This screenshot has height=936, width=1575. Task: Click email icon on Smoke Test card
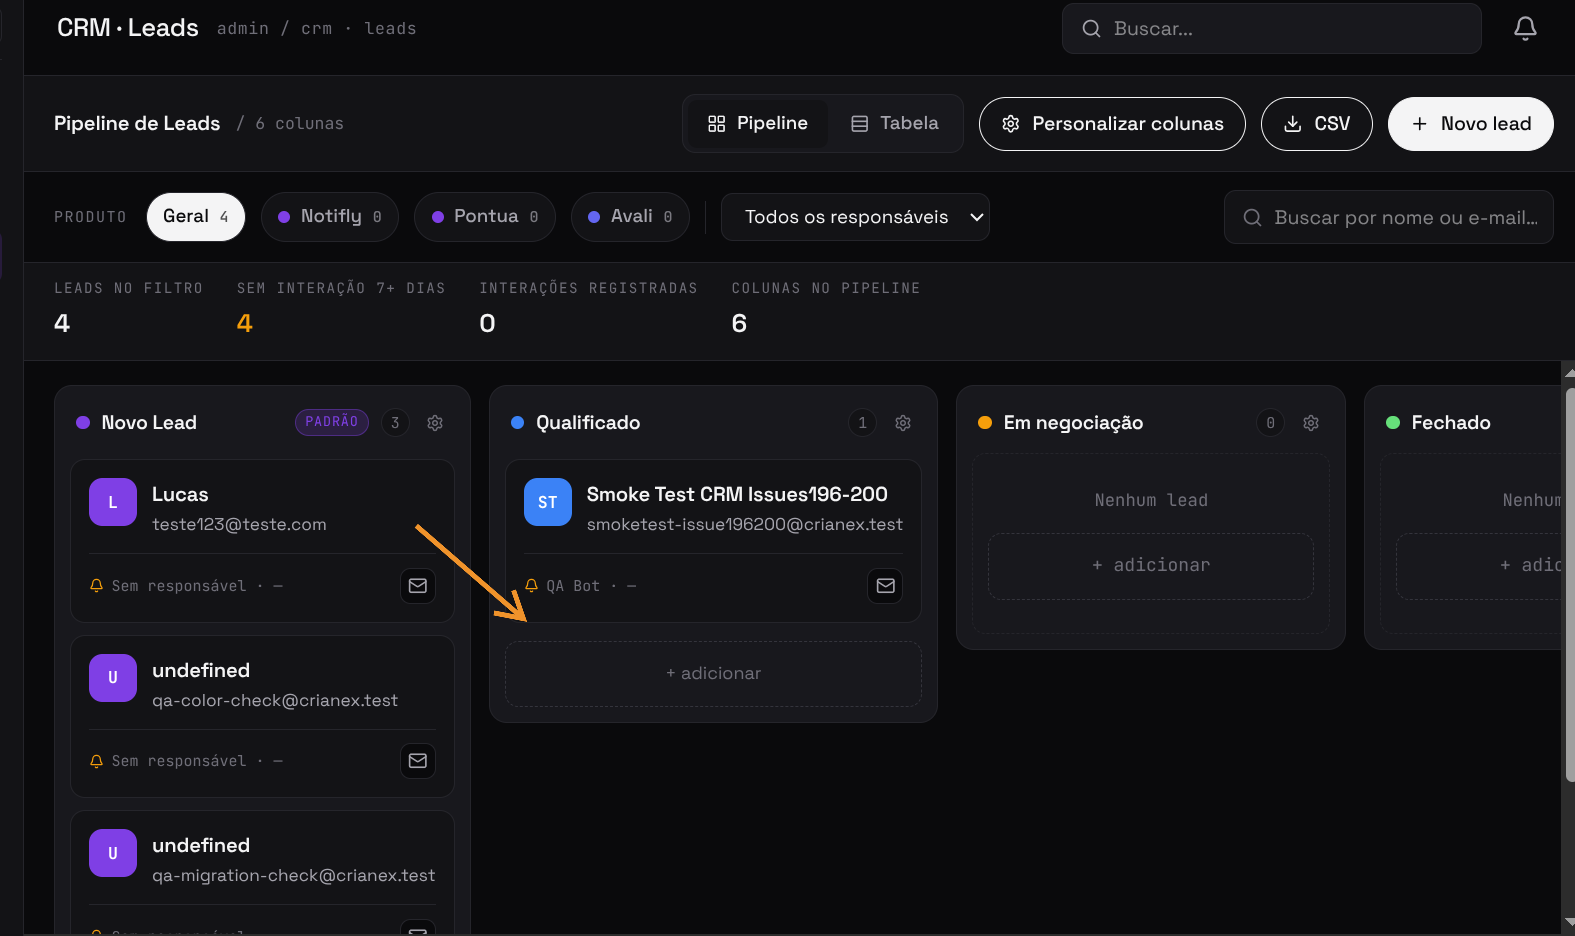pos(886,586)
